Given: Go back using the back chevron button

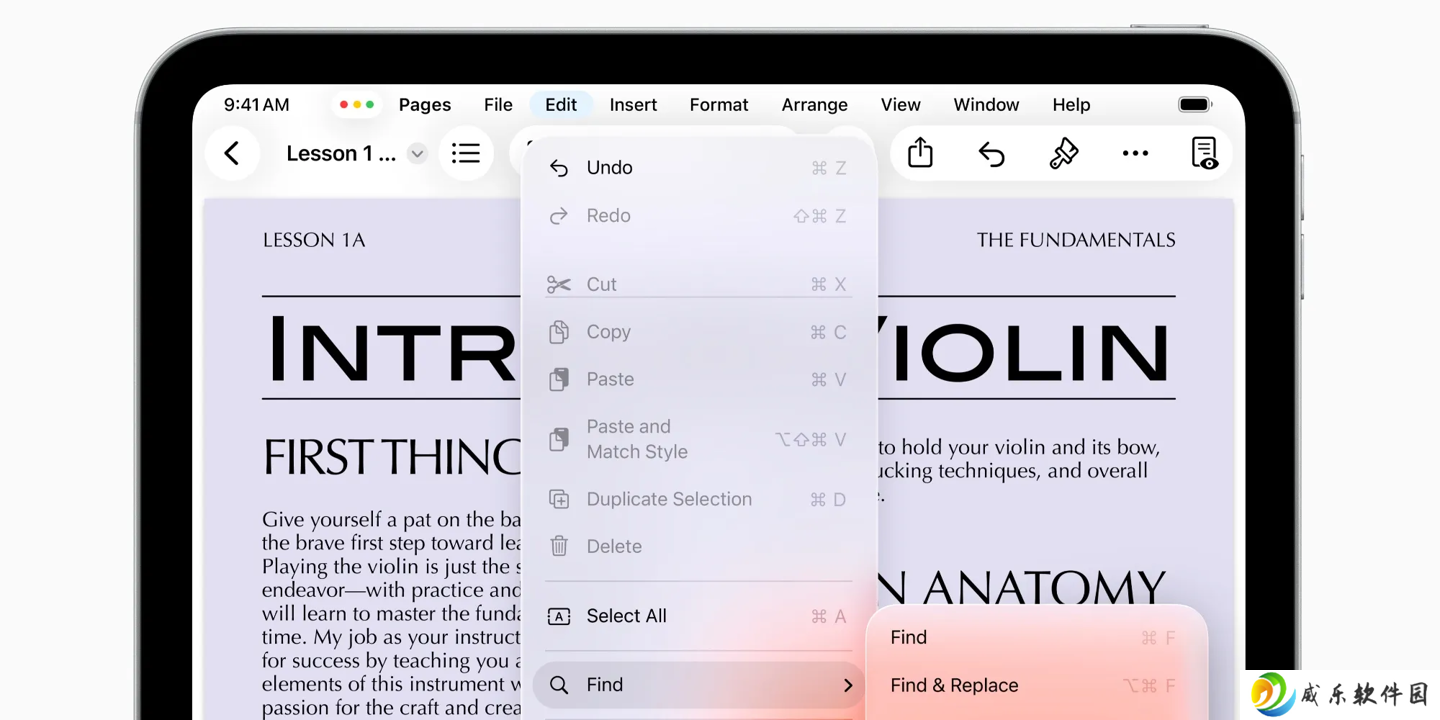Looking at the screenshot, I should pyautogui.click(x=232, y=153).
